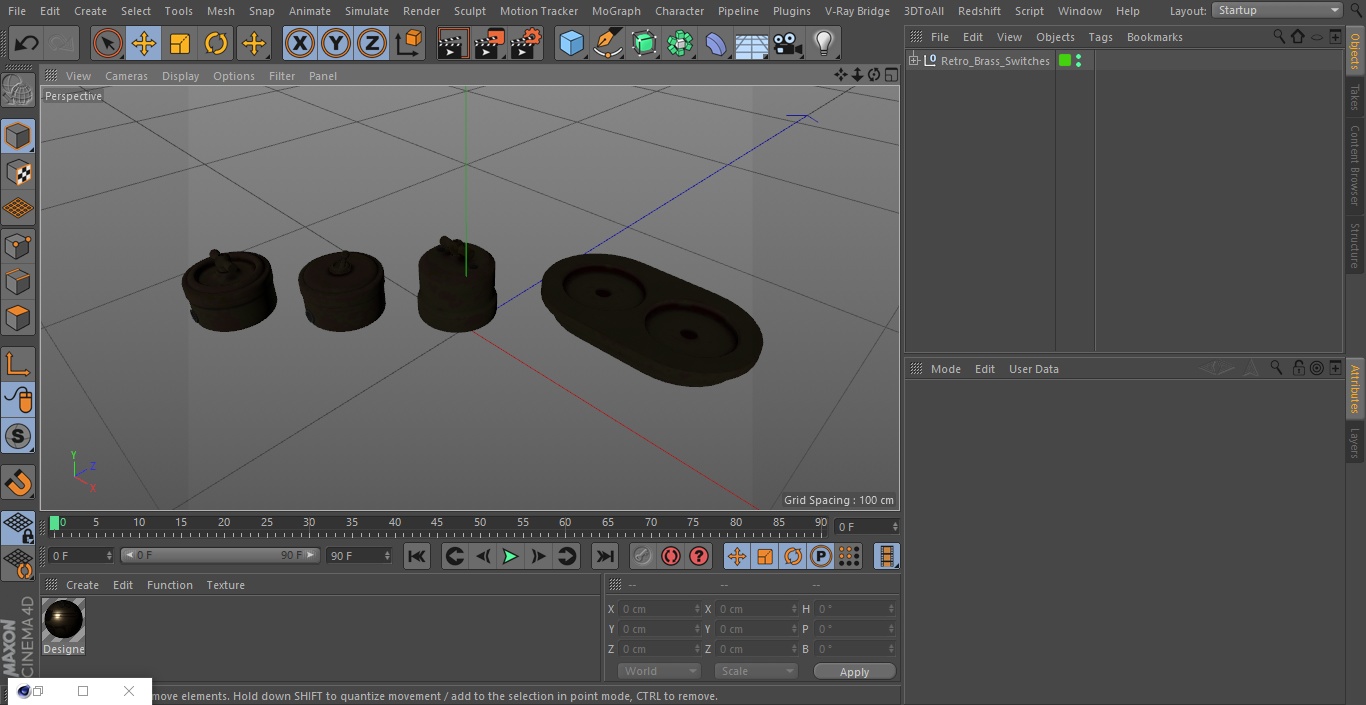Click Object Manager search icon
The image size is (1366, 705).
click(1279, 36)
